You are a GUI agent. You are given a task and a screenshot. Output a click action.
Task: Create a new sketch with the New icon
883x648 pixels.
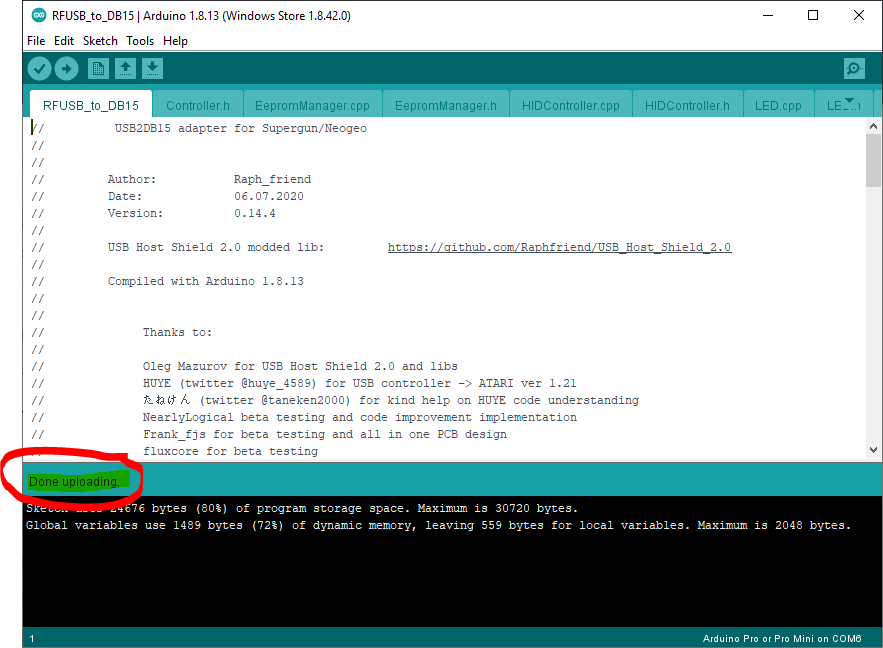[98, 69]
